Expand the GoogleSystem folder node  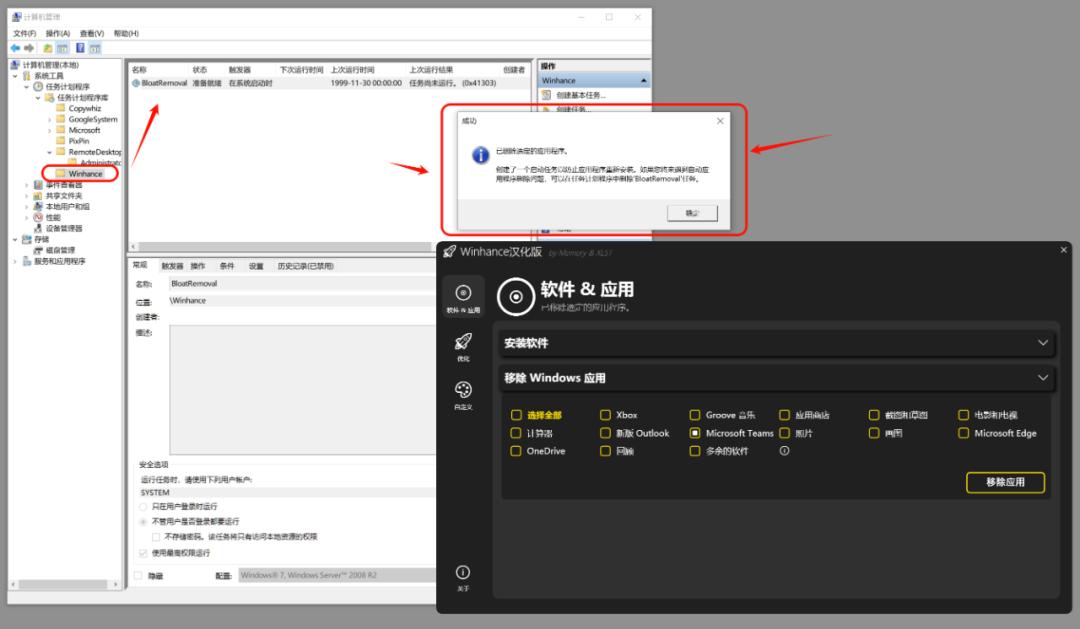50,119
